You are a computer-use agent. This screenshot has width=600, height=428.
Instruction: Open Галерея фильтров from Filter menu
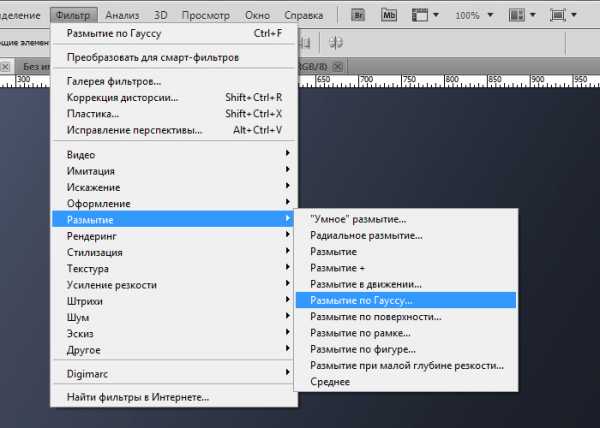click(x=113, y=81)
